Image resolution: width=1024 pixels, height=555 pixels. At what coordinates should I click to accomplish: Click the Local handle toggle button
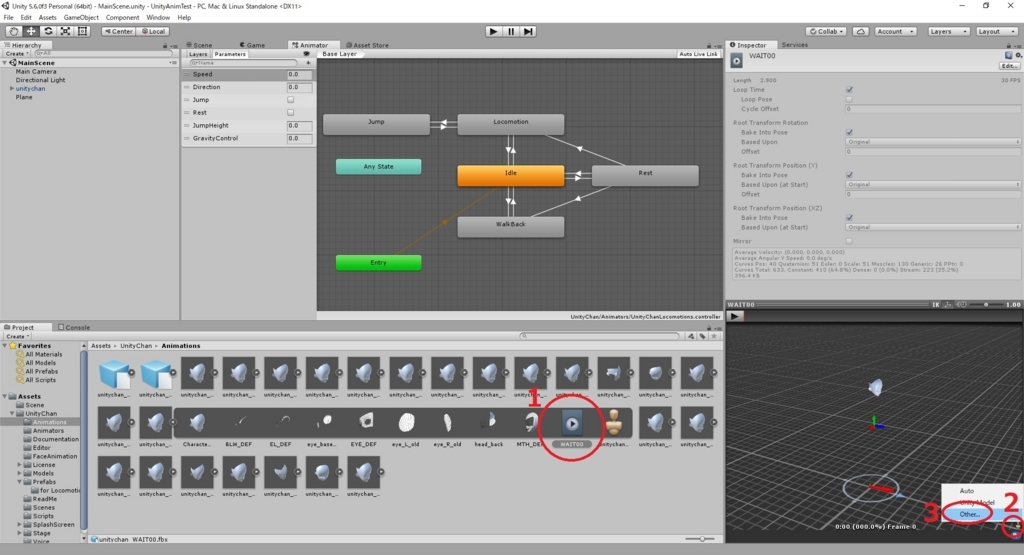(x=153, y=31)
